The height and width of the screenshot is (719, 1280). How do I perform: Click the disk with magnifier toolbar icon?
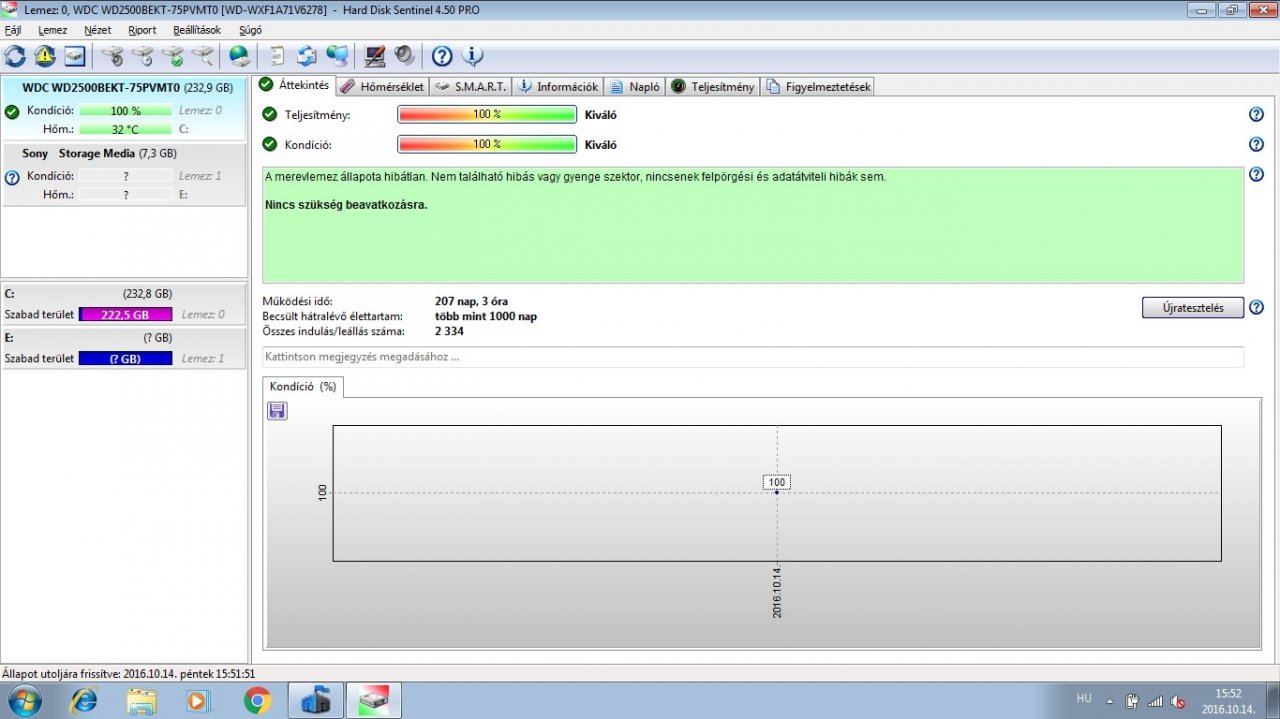pos(203,56)
